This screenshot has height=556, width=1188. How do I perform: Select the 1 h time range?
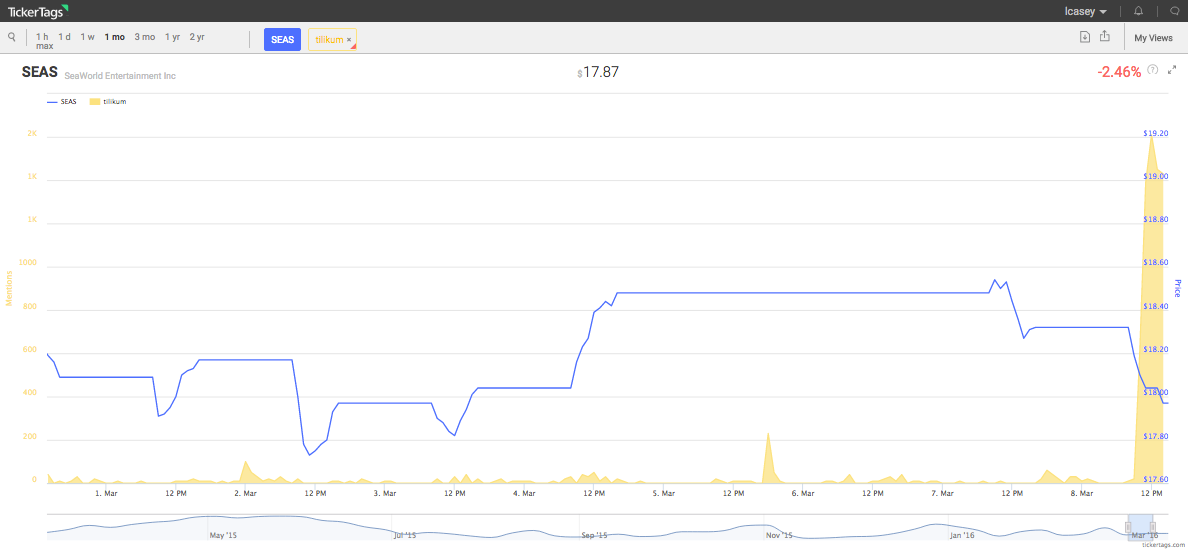[x=42, y=36]
